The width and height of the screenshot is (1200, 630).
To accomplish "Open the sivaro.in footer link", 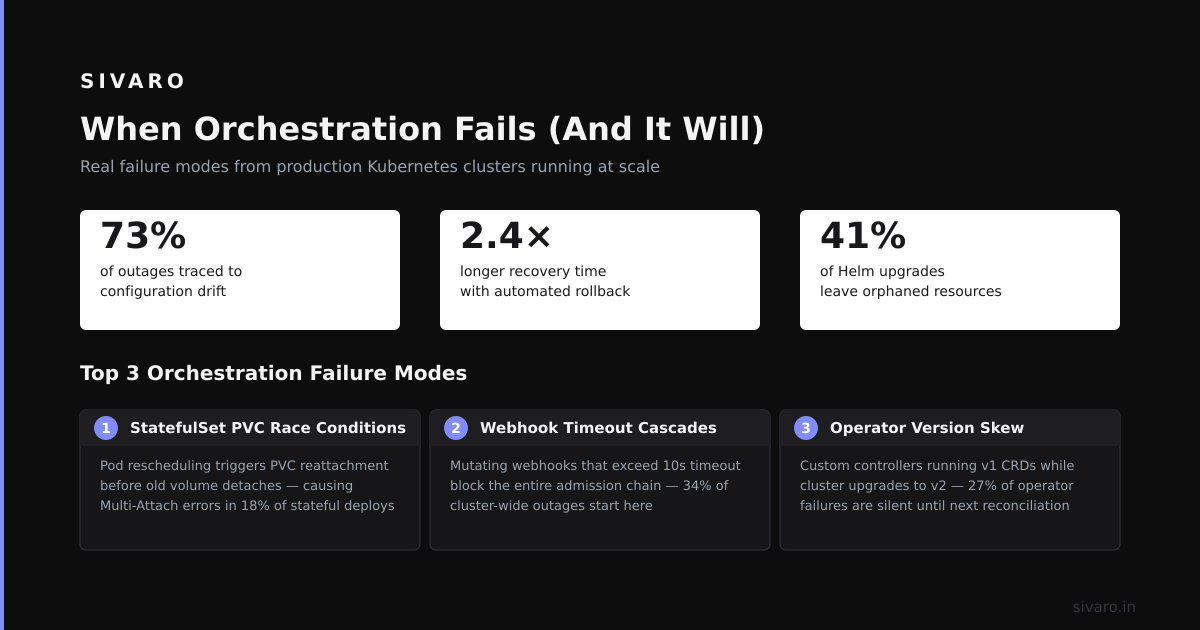I will tap(1104, 607).
